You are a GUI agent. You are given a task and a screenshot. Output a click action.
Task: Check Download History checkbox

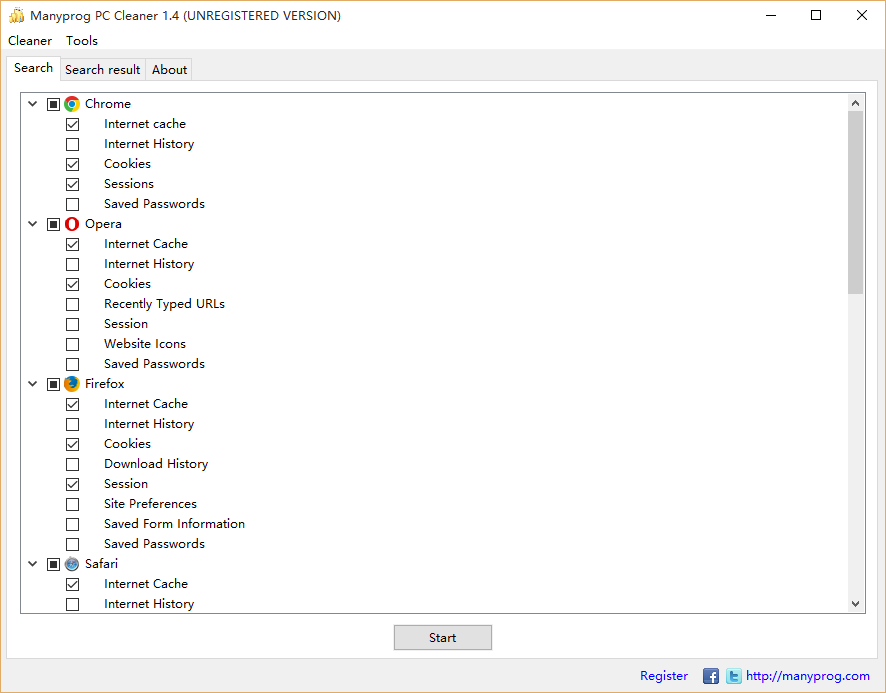pos(72,464)
